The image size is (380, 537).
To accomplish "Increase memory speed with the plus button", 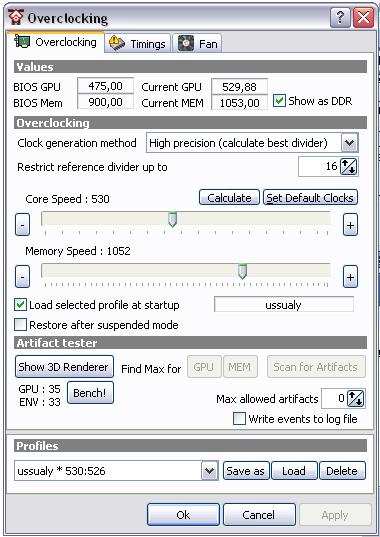I will (x=350, y=276).
